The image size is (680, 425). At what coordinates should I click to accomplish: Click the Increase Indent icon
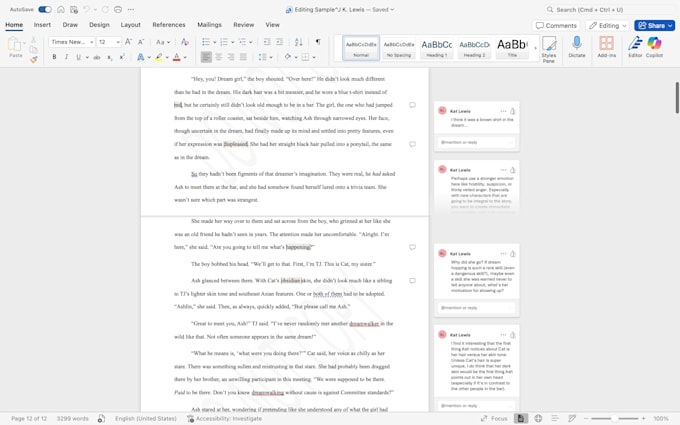pos(280,42)
